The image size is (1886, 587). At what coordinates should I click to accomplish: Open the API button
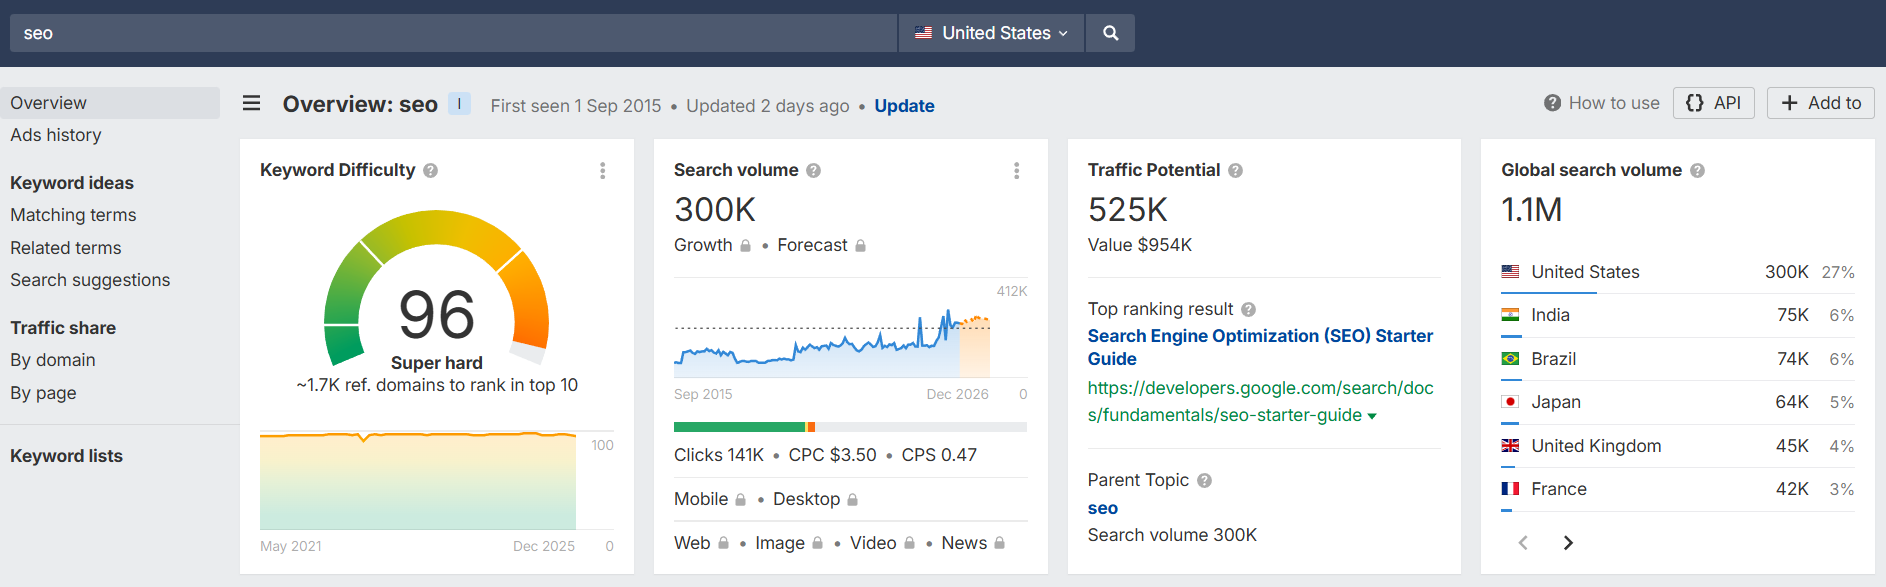(x=1713, y=103)
